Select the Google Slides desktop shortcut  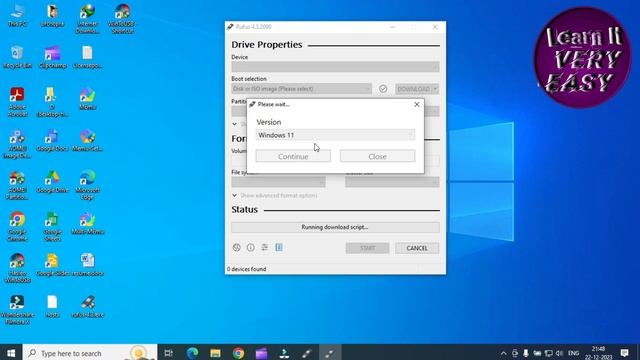(52, 265)
